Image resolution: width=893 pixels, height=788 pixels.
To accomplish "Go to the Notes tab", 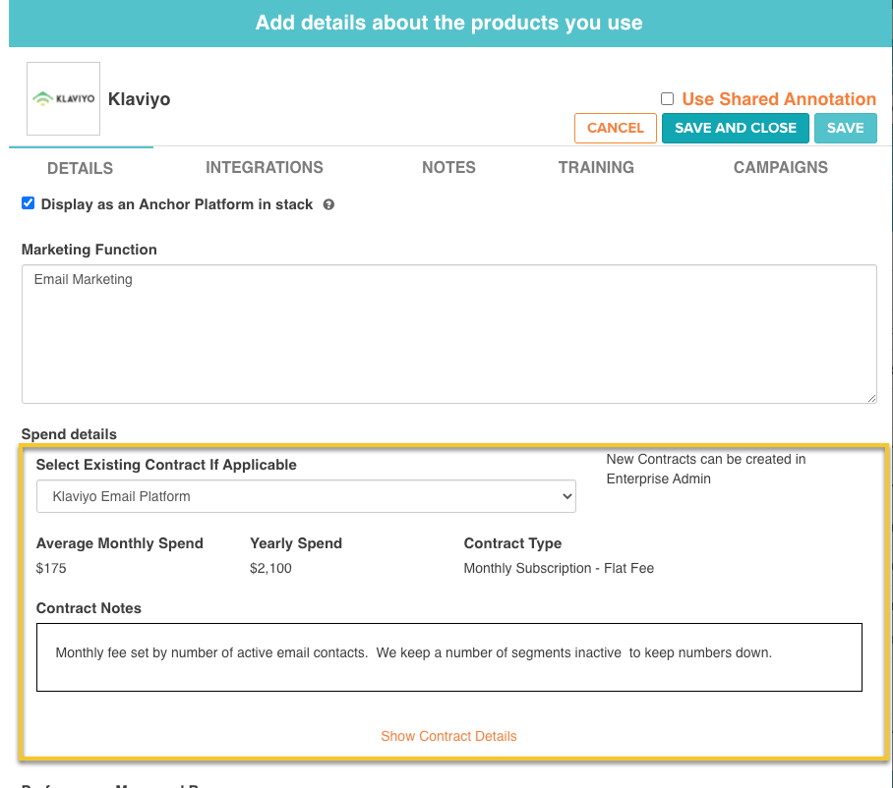I will (449, 167).
